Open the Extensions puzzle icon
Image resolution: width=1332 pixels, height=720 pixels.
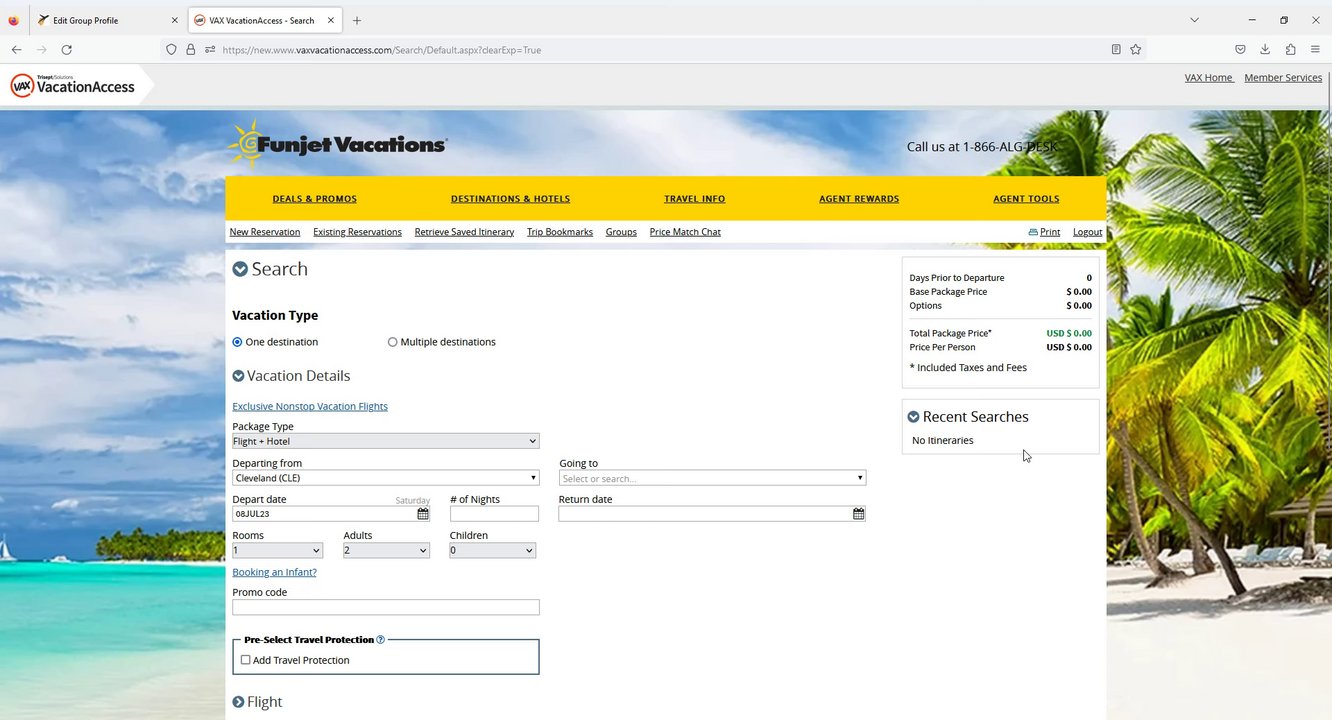(1291, 49)
